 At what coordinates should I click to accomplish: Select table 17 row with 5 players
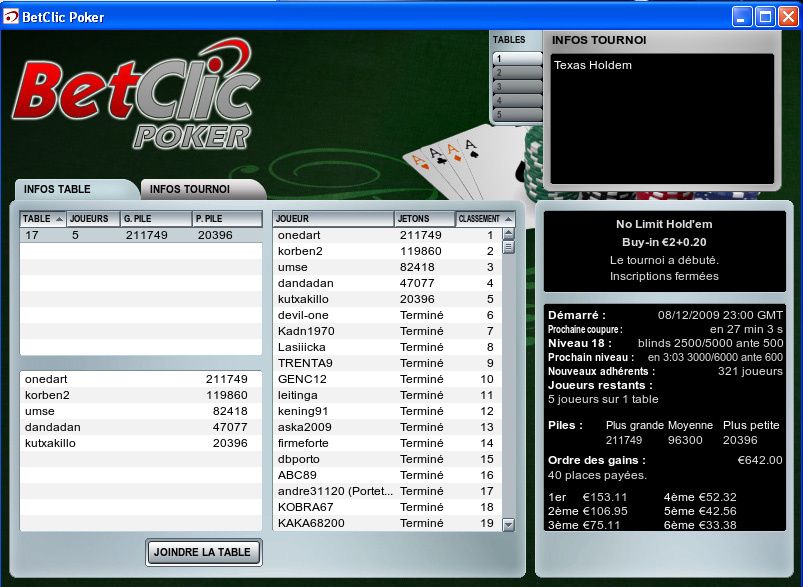(141, 235)
